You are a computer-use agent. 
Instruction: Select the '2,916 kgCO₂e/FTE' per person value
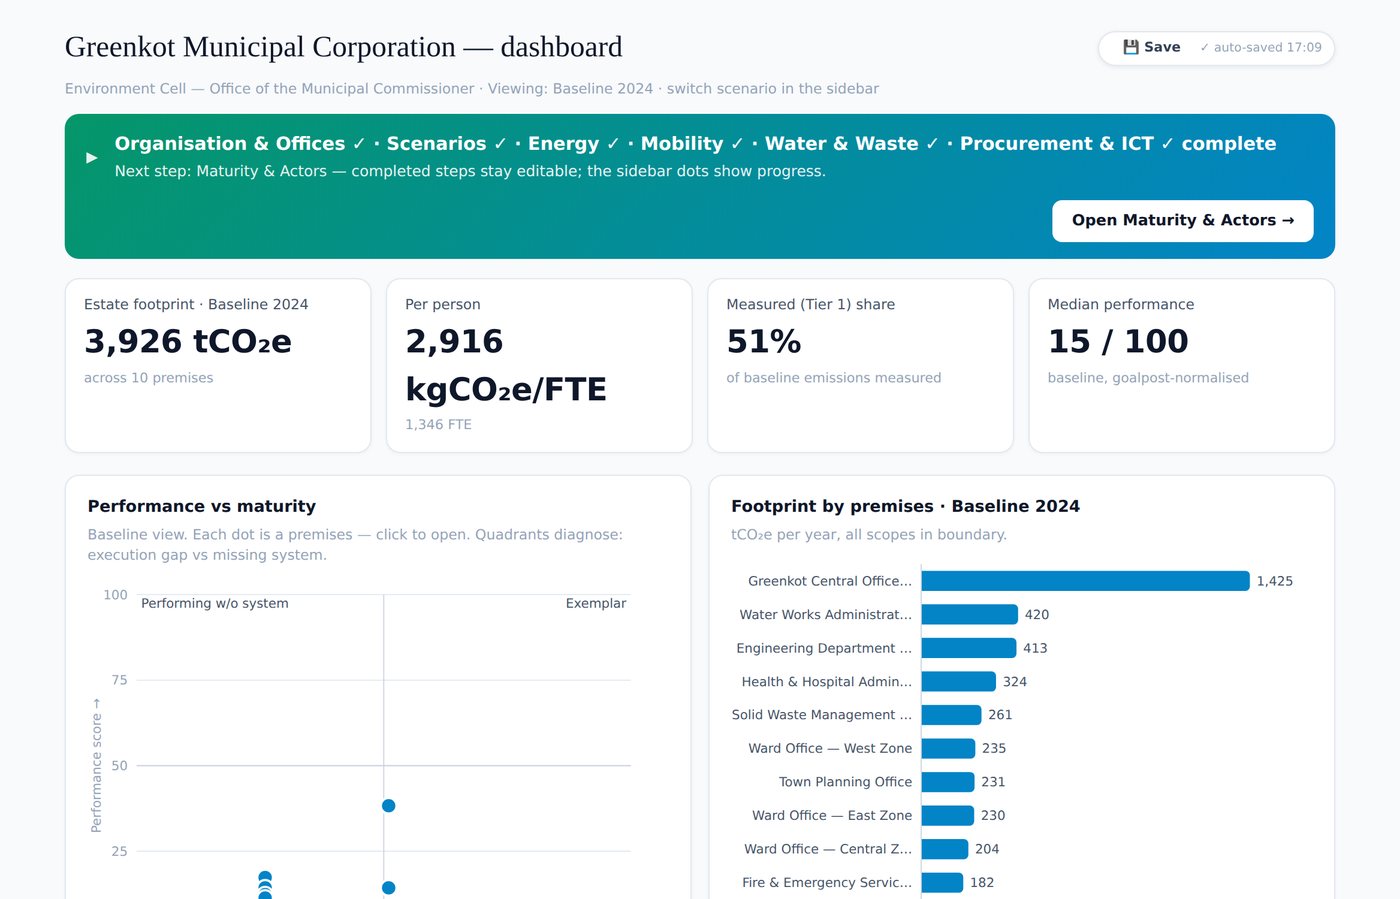(x=506, y=365)
